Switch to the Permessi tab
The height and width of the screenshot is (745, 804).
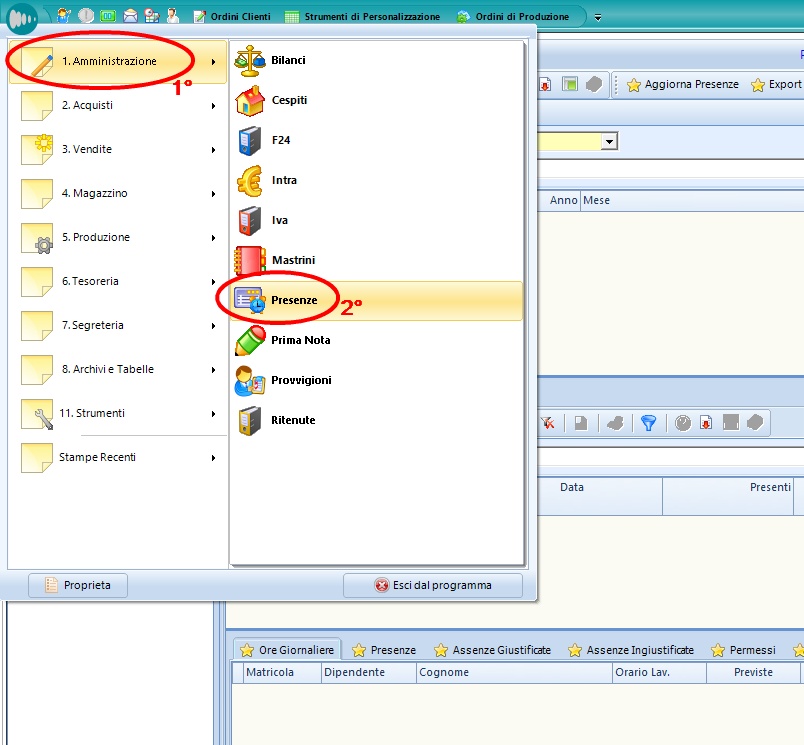click(743, 650)
